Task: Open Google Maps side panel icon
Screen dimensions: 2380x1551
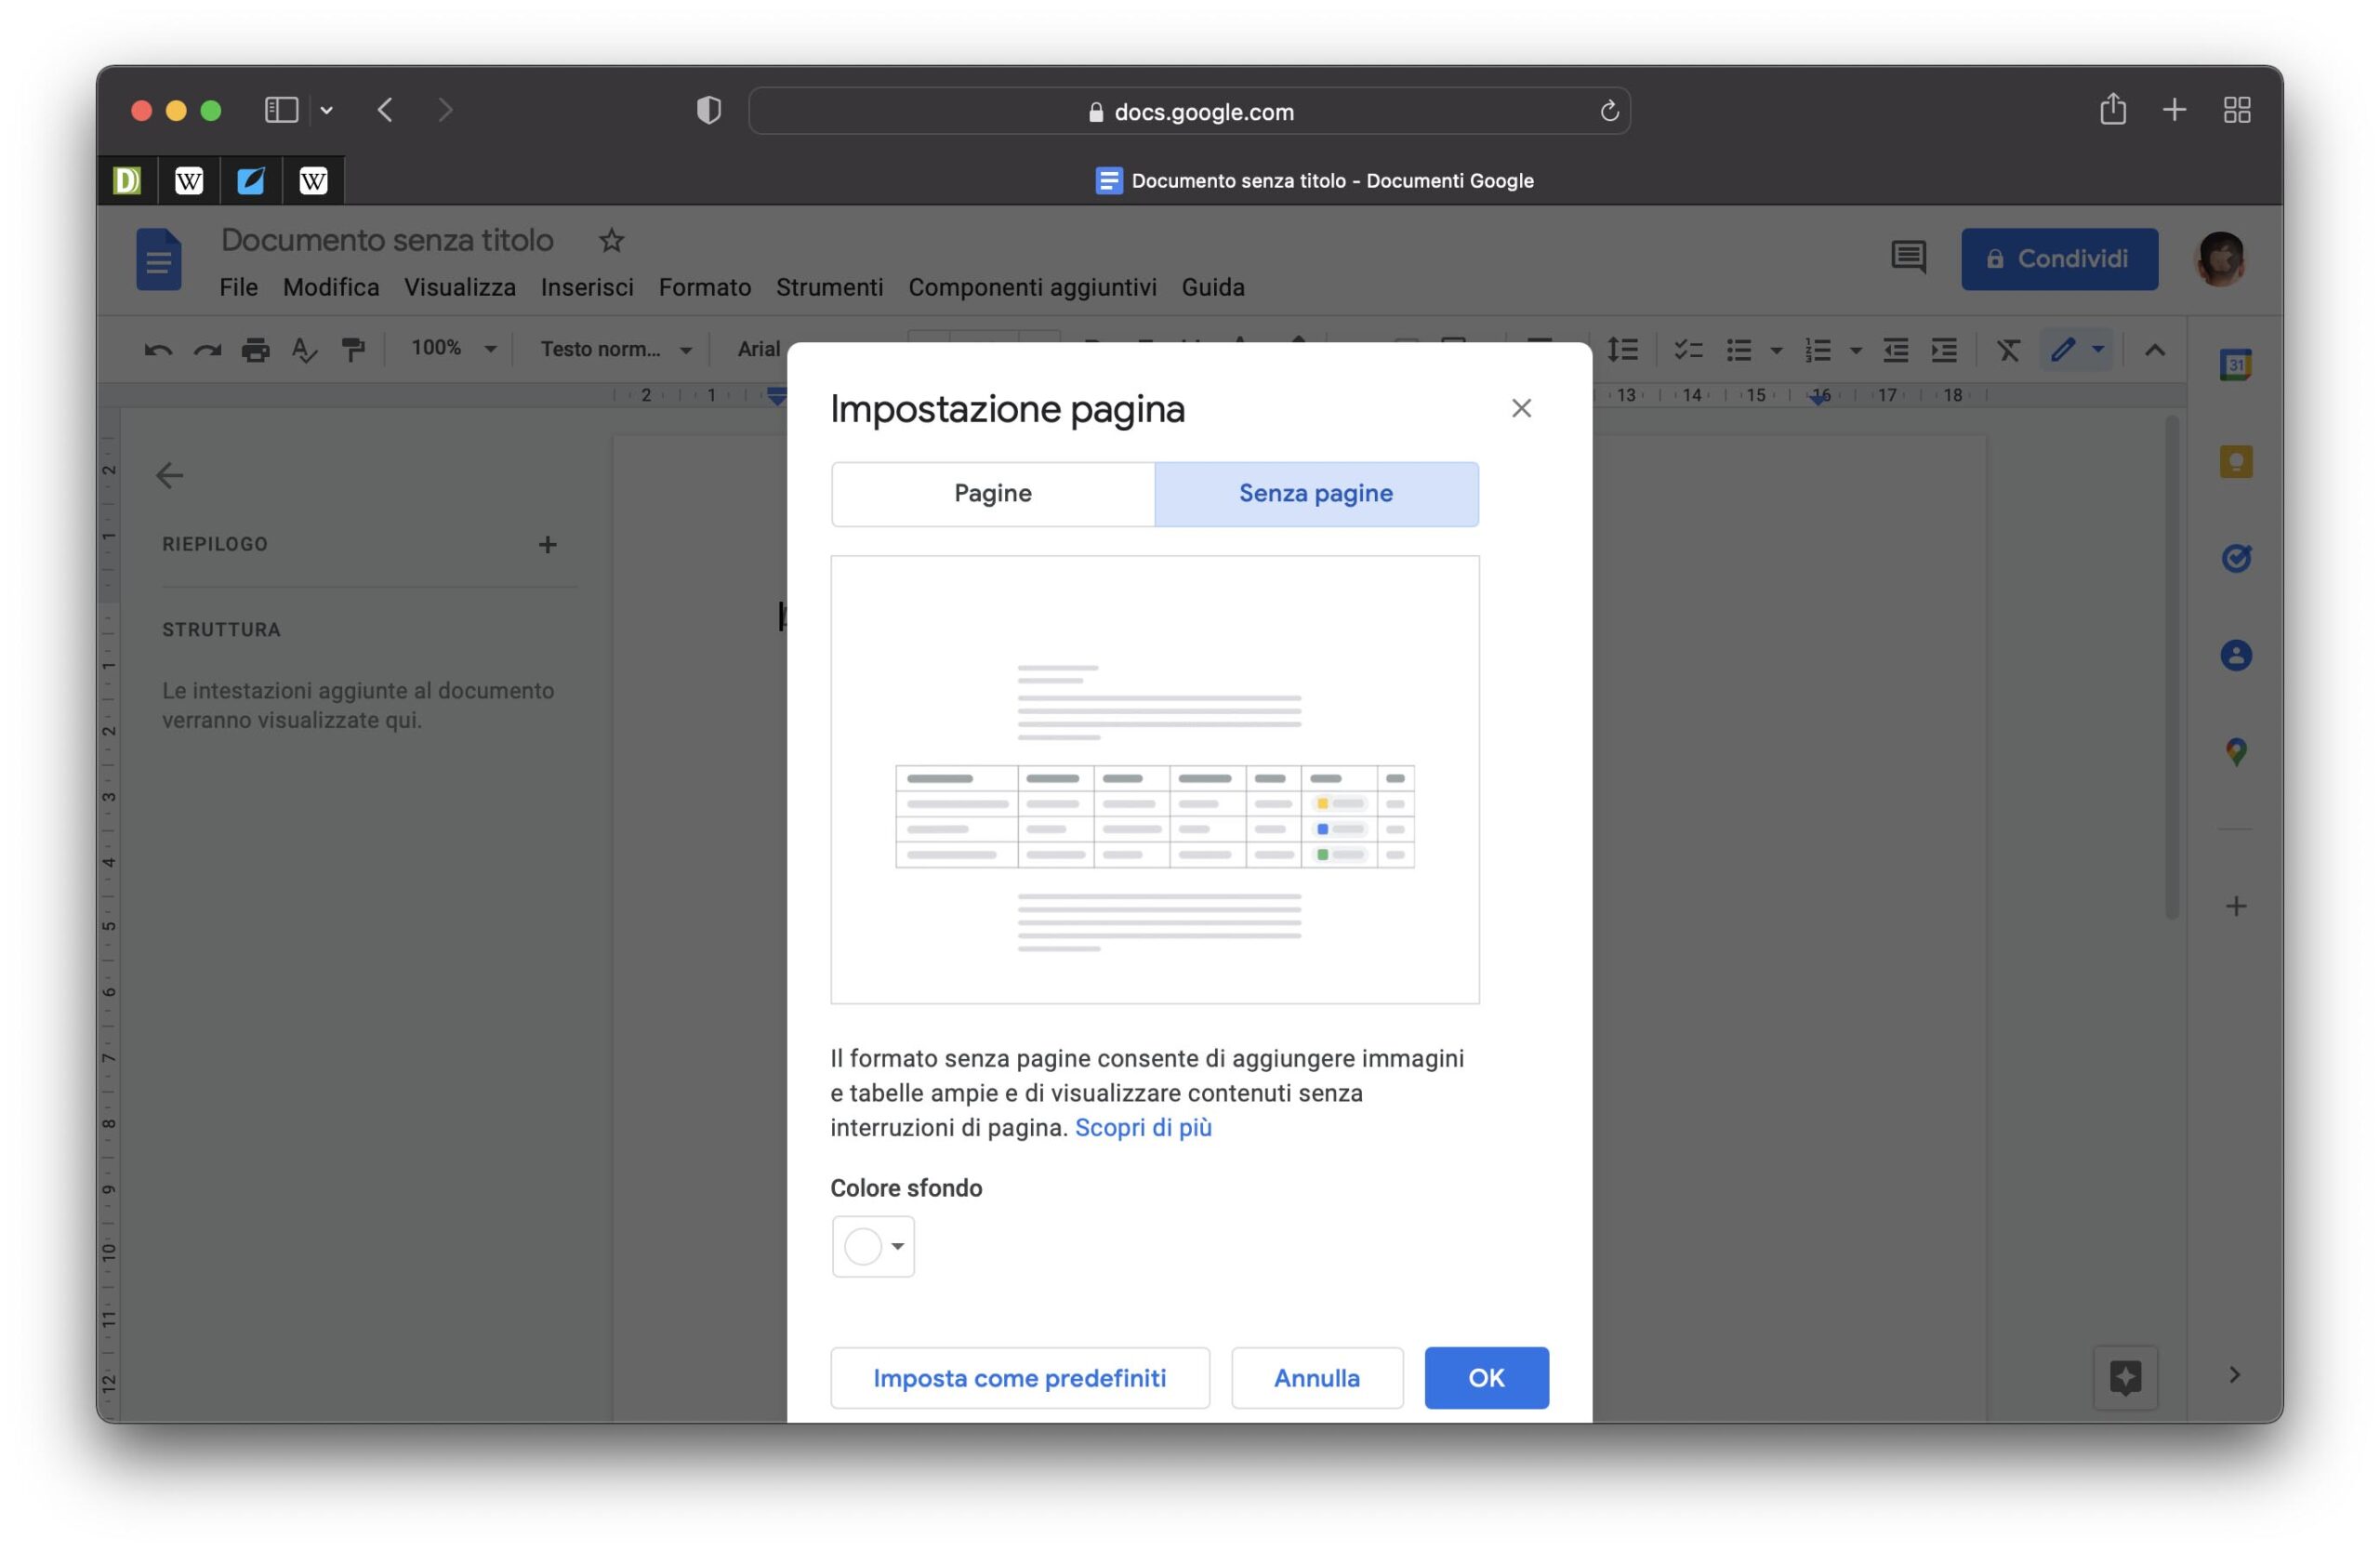Action: [2235, 752]
